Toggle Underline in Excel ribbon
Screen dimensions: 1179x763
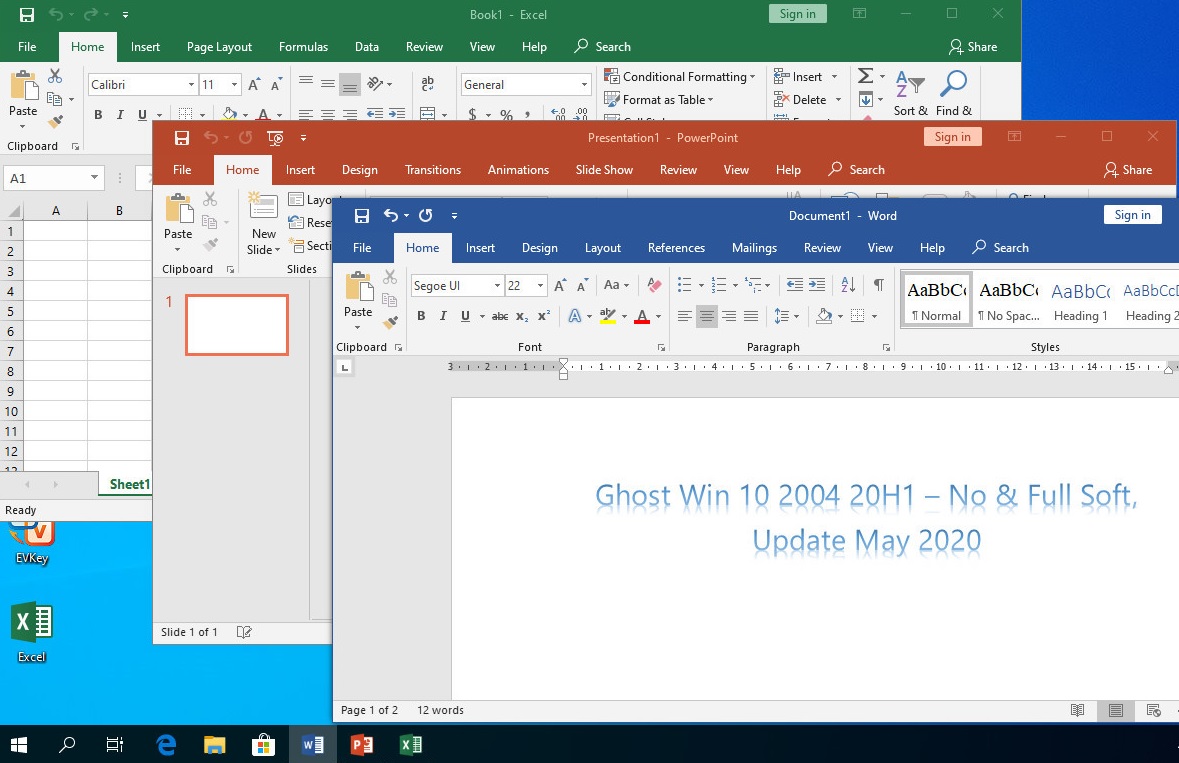pyautogui.click(x=142, y=115)
